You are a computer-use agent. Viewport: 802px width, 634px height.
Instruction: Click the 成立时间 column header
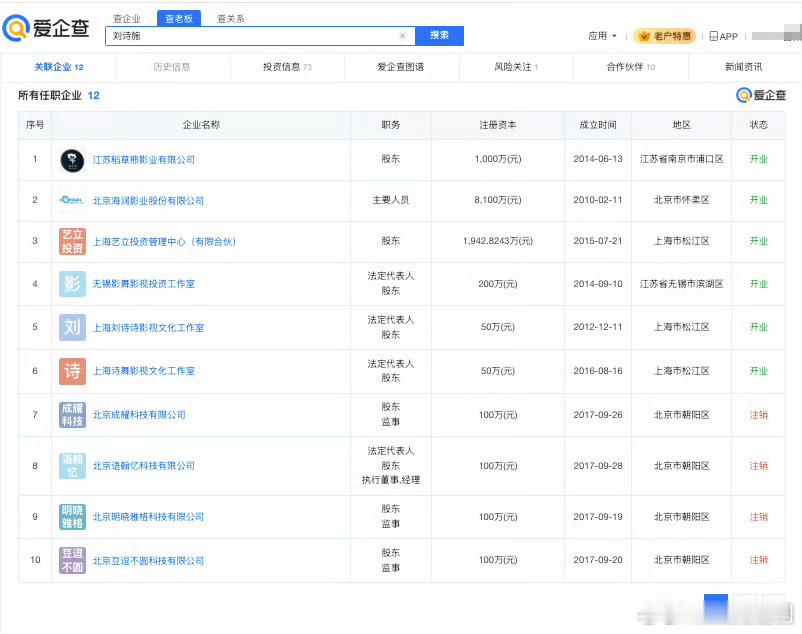click(598, 125)
